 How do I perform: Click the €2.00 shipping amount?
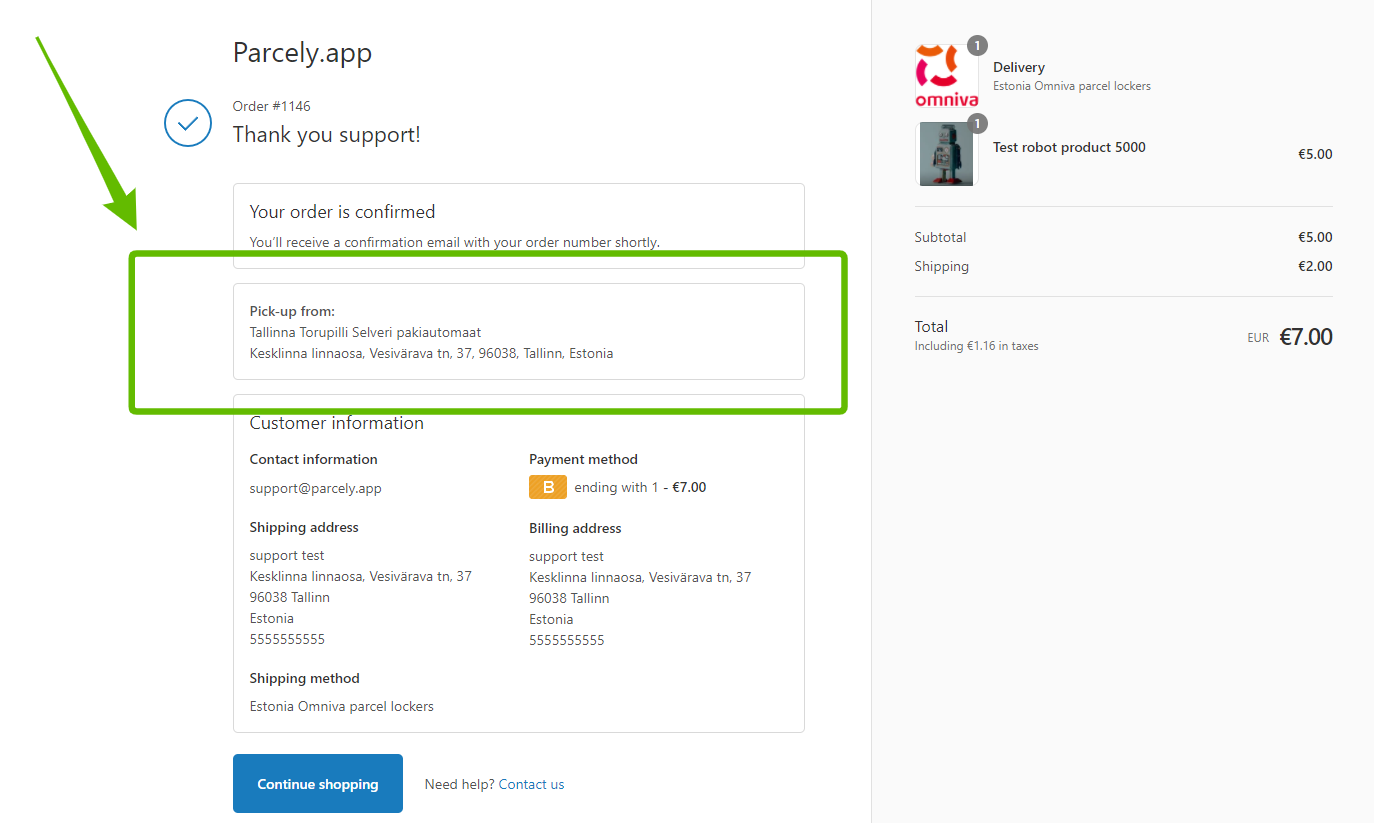pos(1315,266)
